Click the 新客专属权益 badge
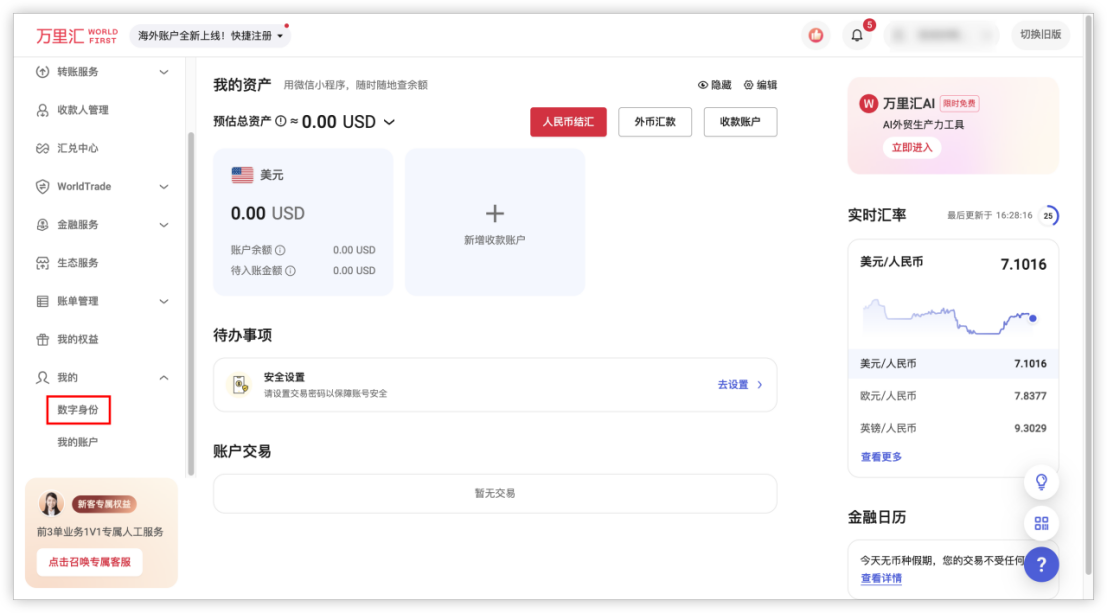 click(104, 504)
